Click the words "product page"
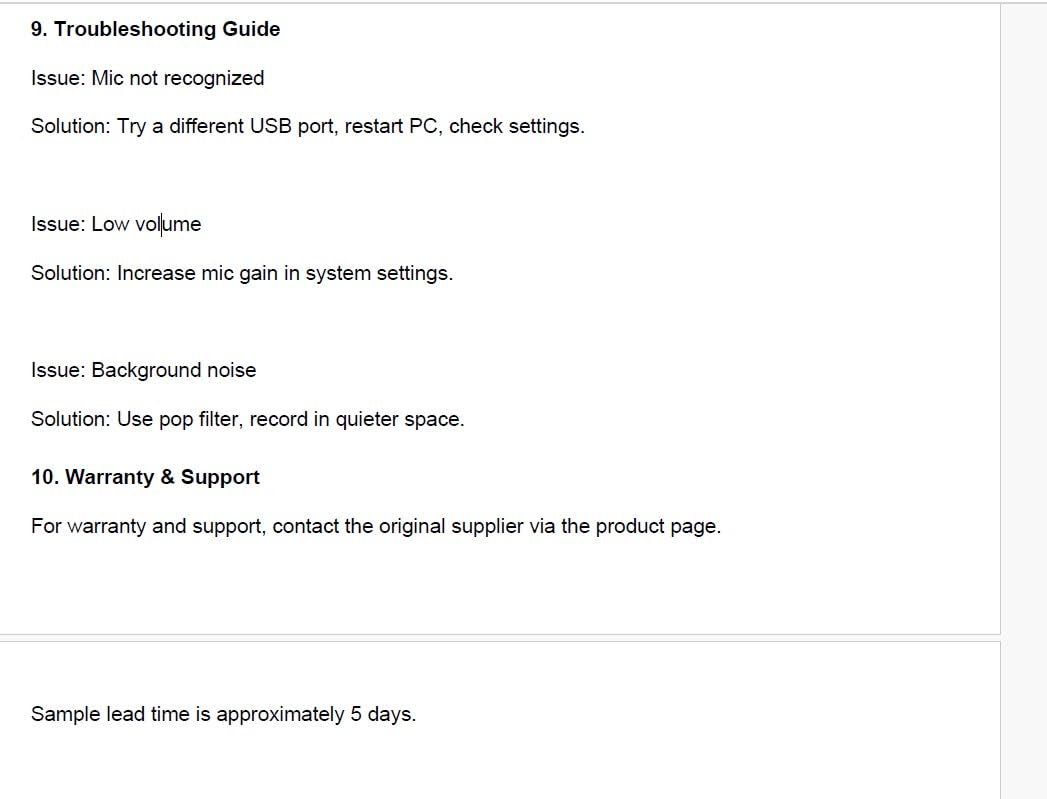This screenshot has width=1047, height=799. [x=656, y=526]
